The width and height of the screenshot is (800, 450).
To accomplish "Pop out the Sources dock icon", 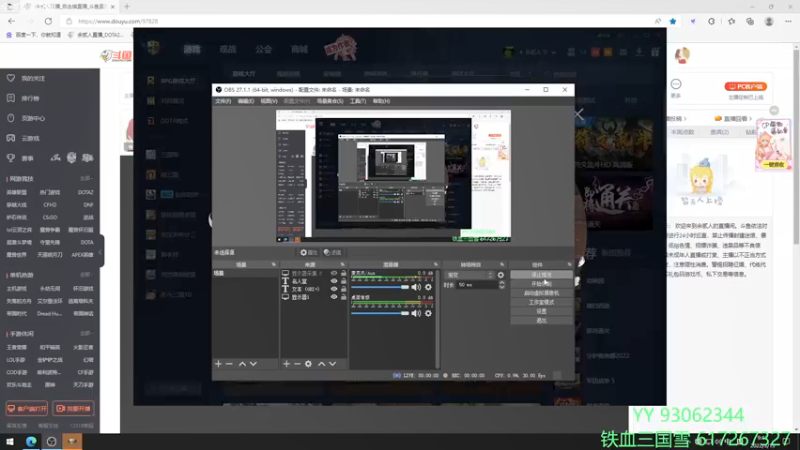I will [342, 265].
